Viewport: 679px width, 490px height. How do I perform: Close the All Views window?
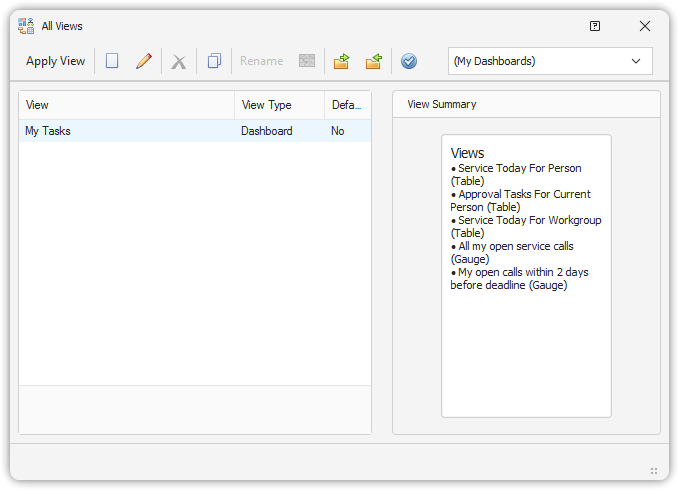pos(645,26)
